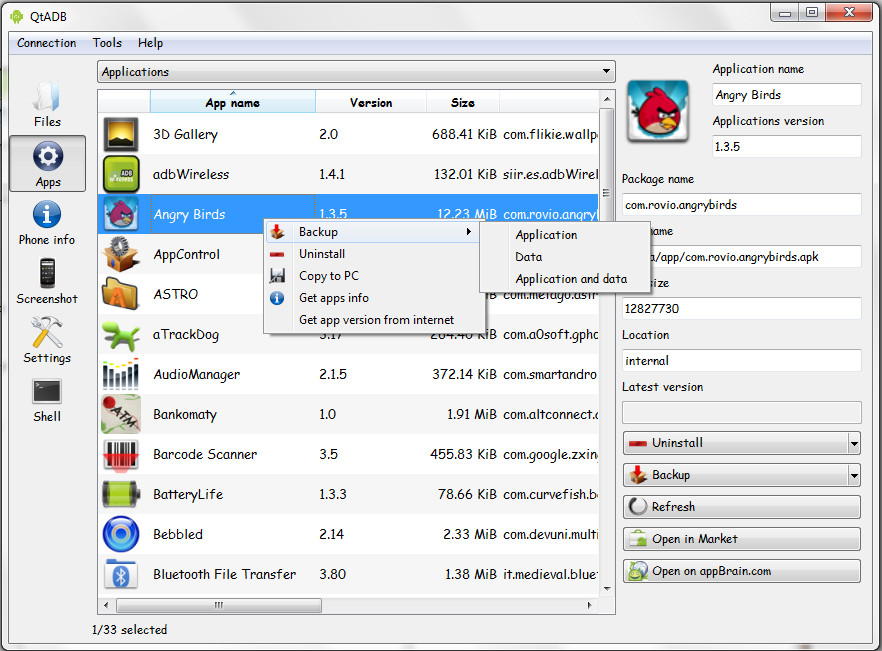Choose Uninstall from the context menu
The height and width of the screenshot is (651, 882).
pos(374,254)
